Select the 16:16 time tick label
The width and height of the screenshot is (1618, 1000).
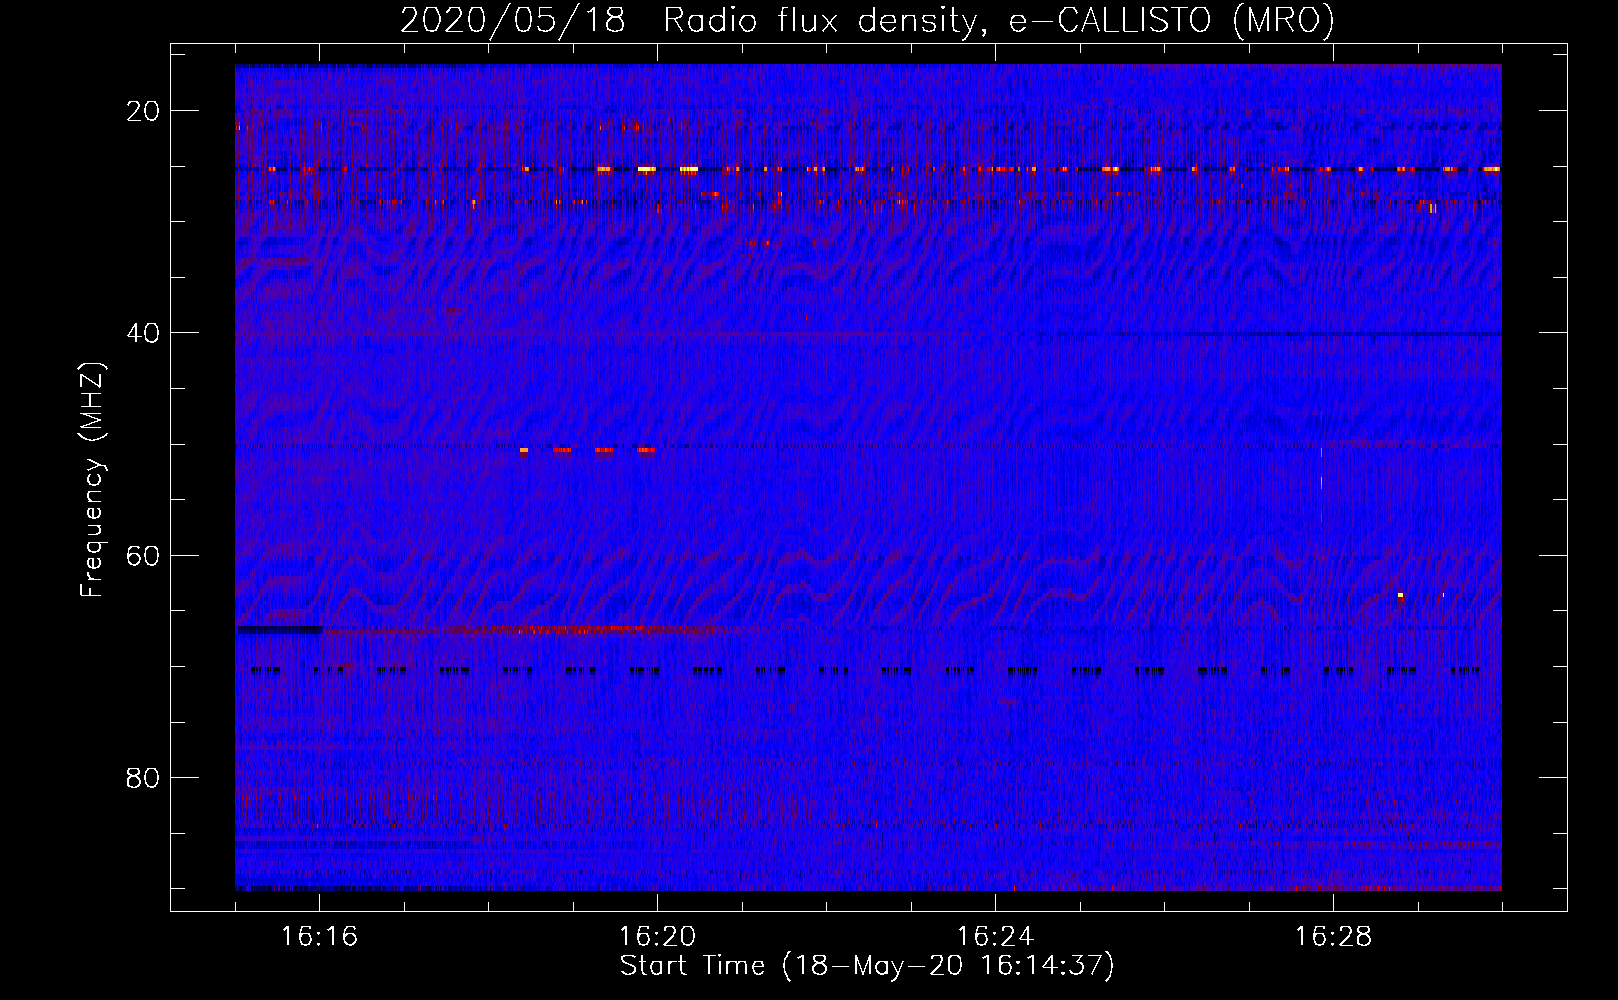pyautogui.click(x=319, y=936)
